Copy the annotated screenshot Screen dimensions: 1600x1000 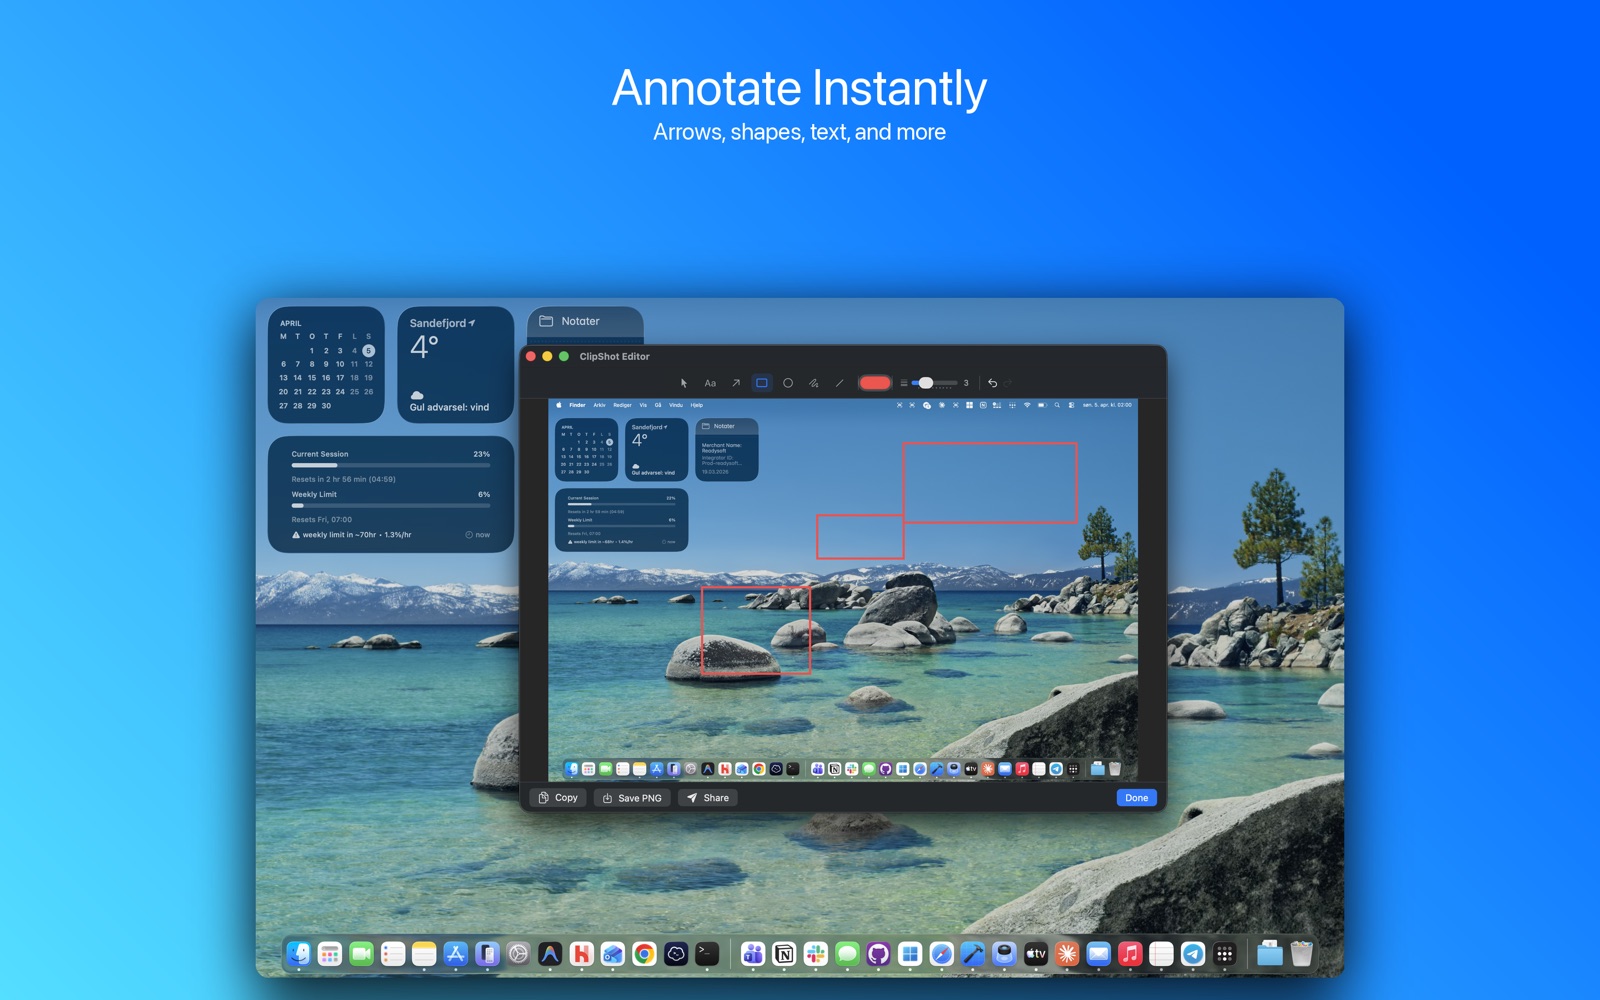[x=558, y=798]
